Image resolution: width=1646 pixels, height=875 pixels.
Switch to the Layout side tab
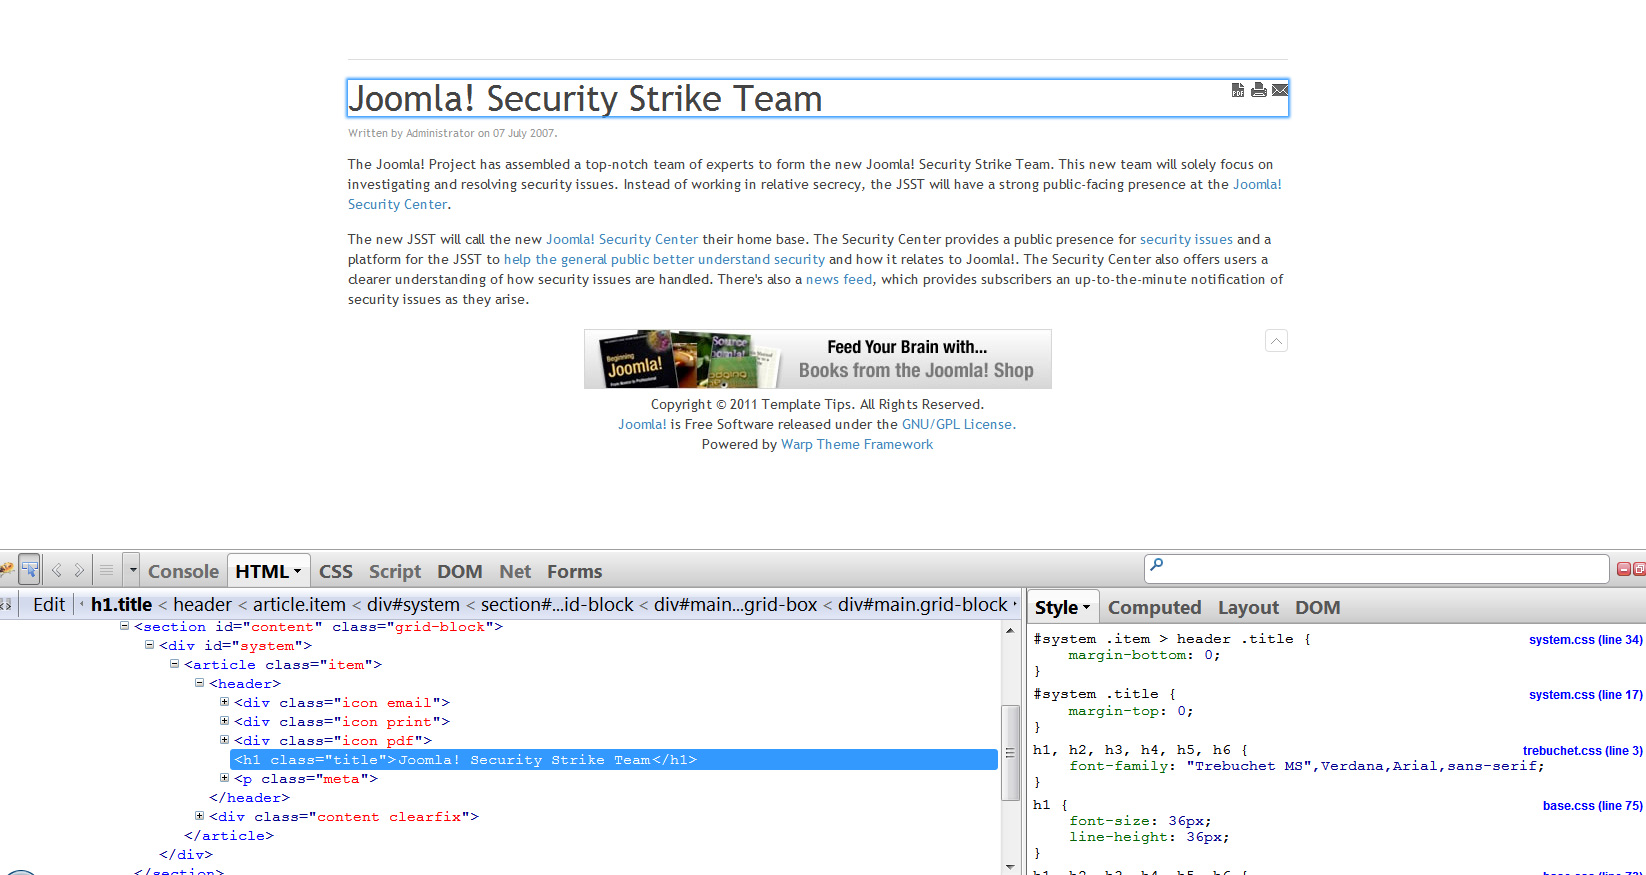1248,607
